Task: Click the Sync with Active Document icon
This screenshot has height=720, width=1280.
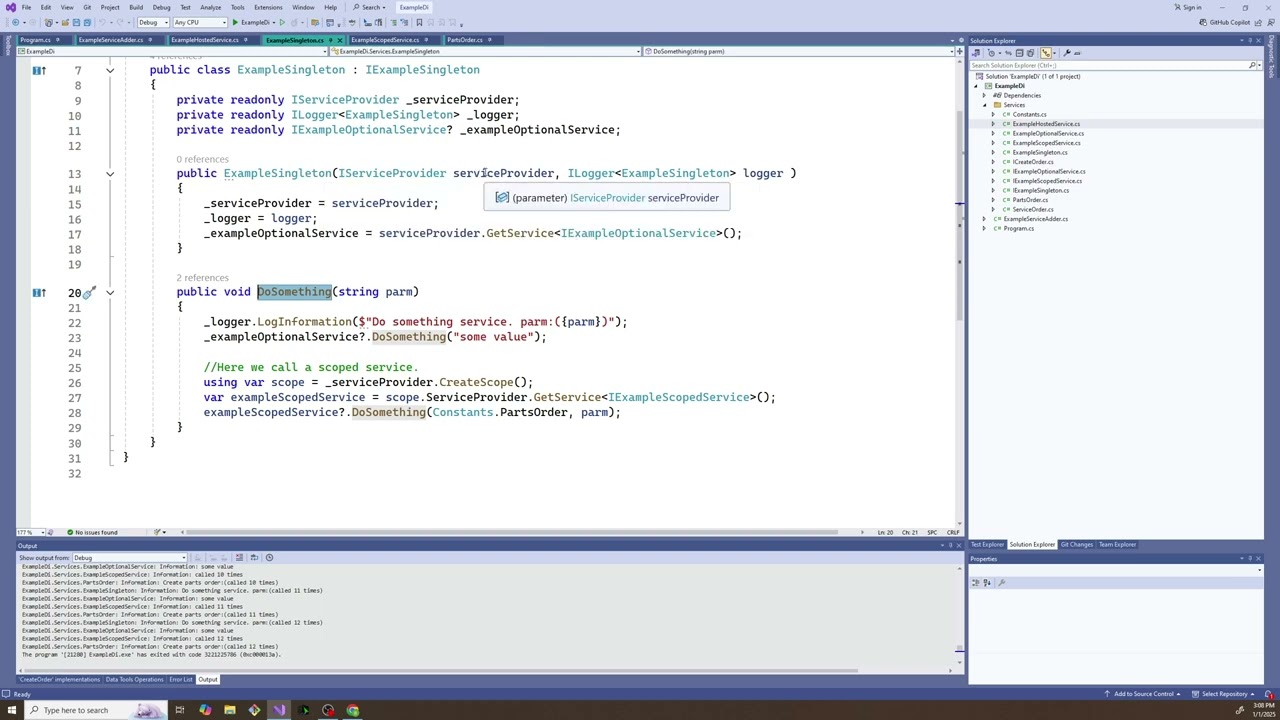Action: [1008, 53]
